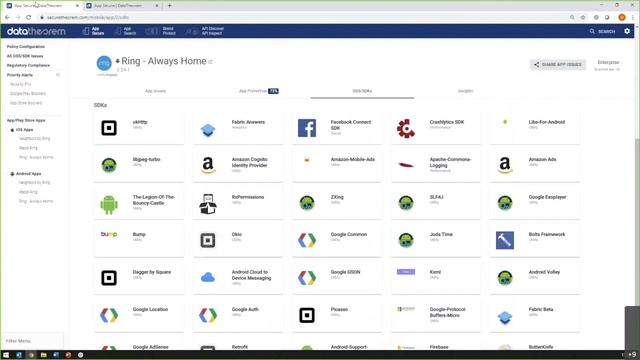The height and width of the screenshot is (360, 640).
Task: Click the Legion-Of-The-Bouncy-Castle Android robot icon
Action: tap(109, 204)
